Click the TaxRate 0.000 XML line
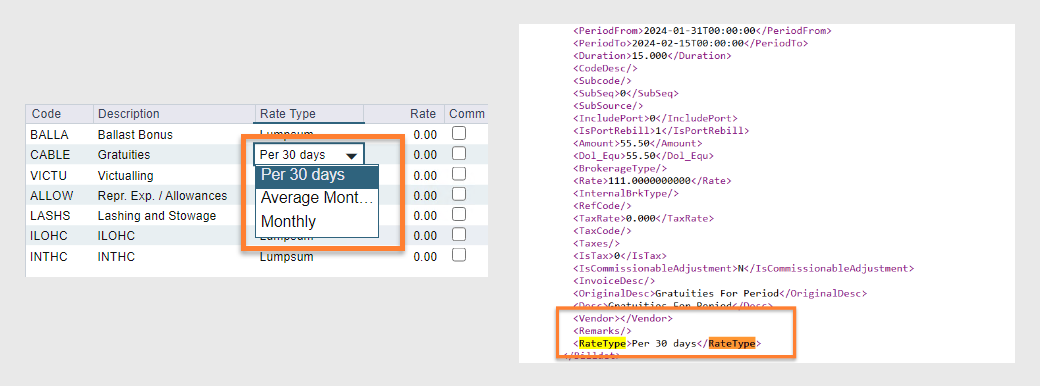This screenshot has height=386, width=1040. click(x=643, y=218)
